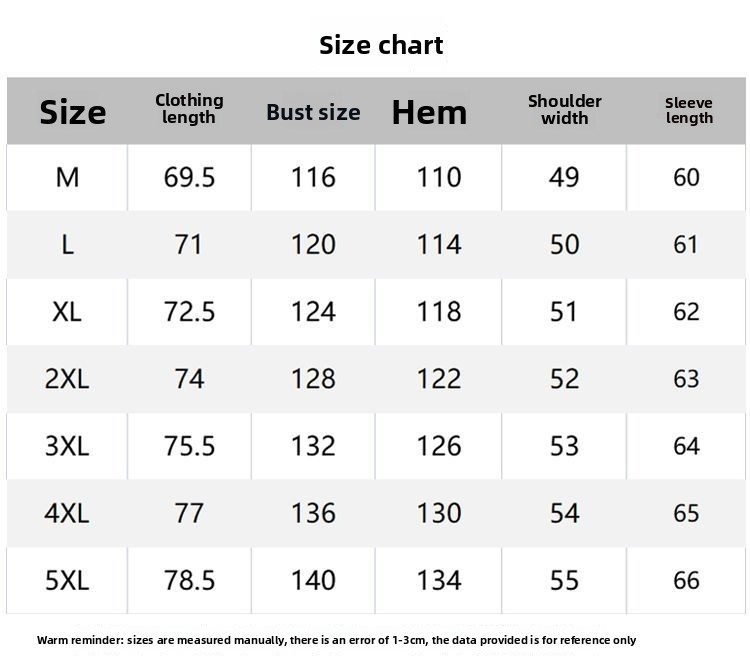The width and height of the screenshot is (750, 672).
Task: Click the 3XL size row label
Action: pyautogui.click(x=67, y=446)
